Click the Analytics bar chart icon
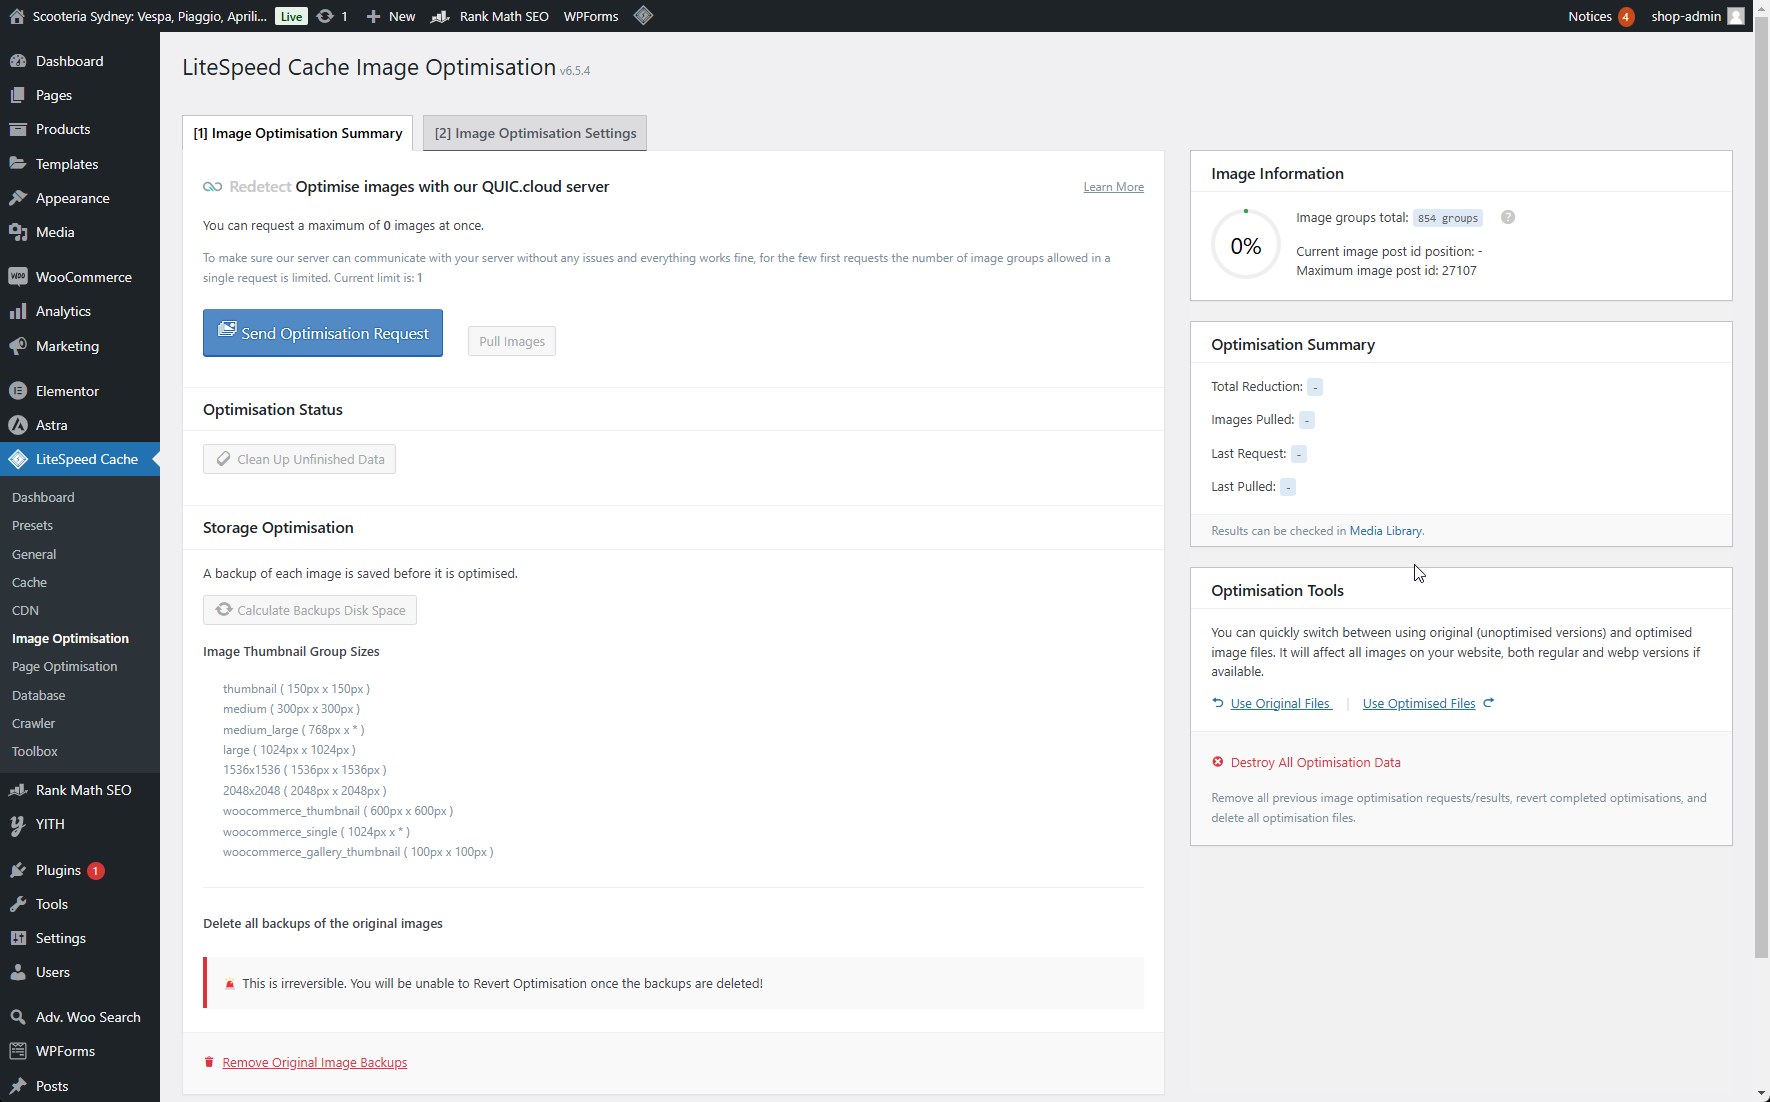The image size is (1770, 1102). (18, 311)
